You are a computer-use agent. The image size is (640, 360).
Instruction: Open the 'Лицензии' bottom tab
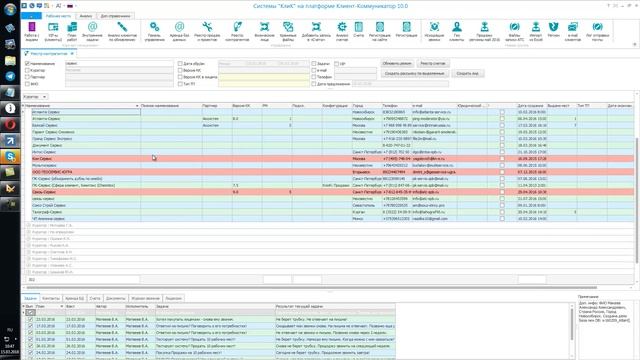click(173, 298)
